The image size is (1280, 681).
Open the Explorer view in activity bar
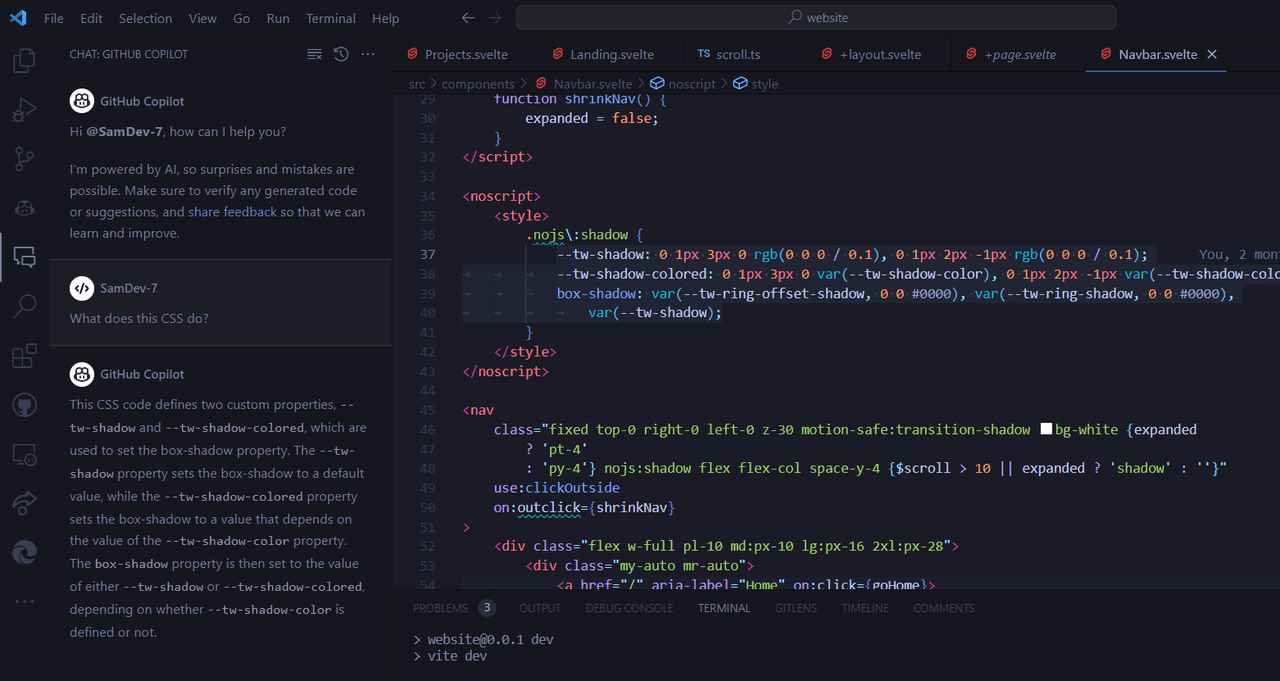[x=24, y=62]
